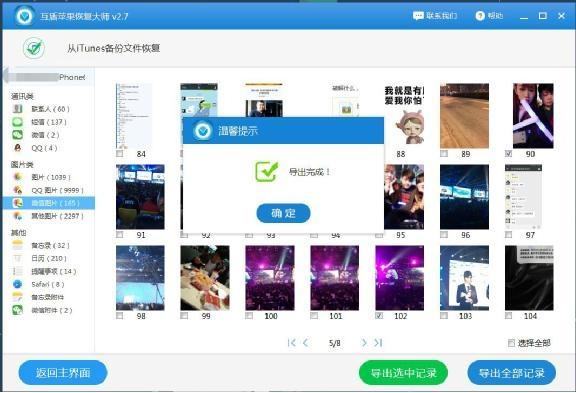This screenshot has width=576, height=393.
Task: Open the 备忘录 (32) notes category
Action: click(40, 245)
